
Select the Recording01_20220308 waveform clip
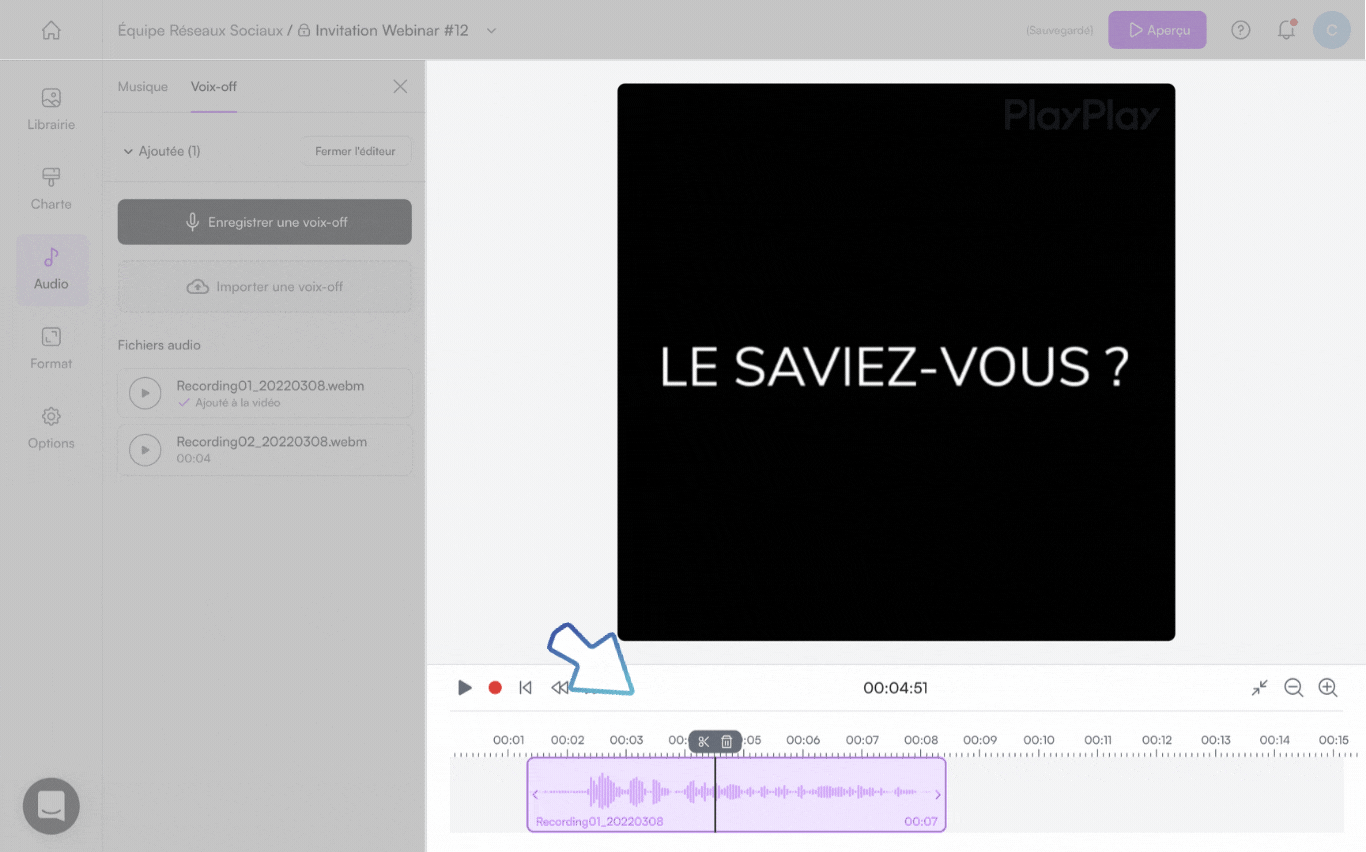coord(736,794)
